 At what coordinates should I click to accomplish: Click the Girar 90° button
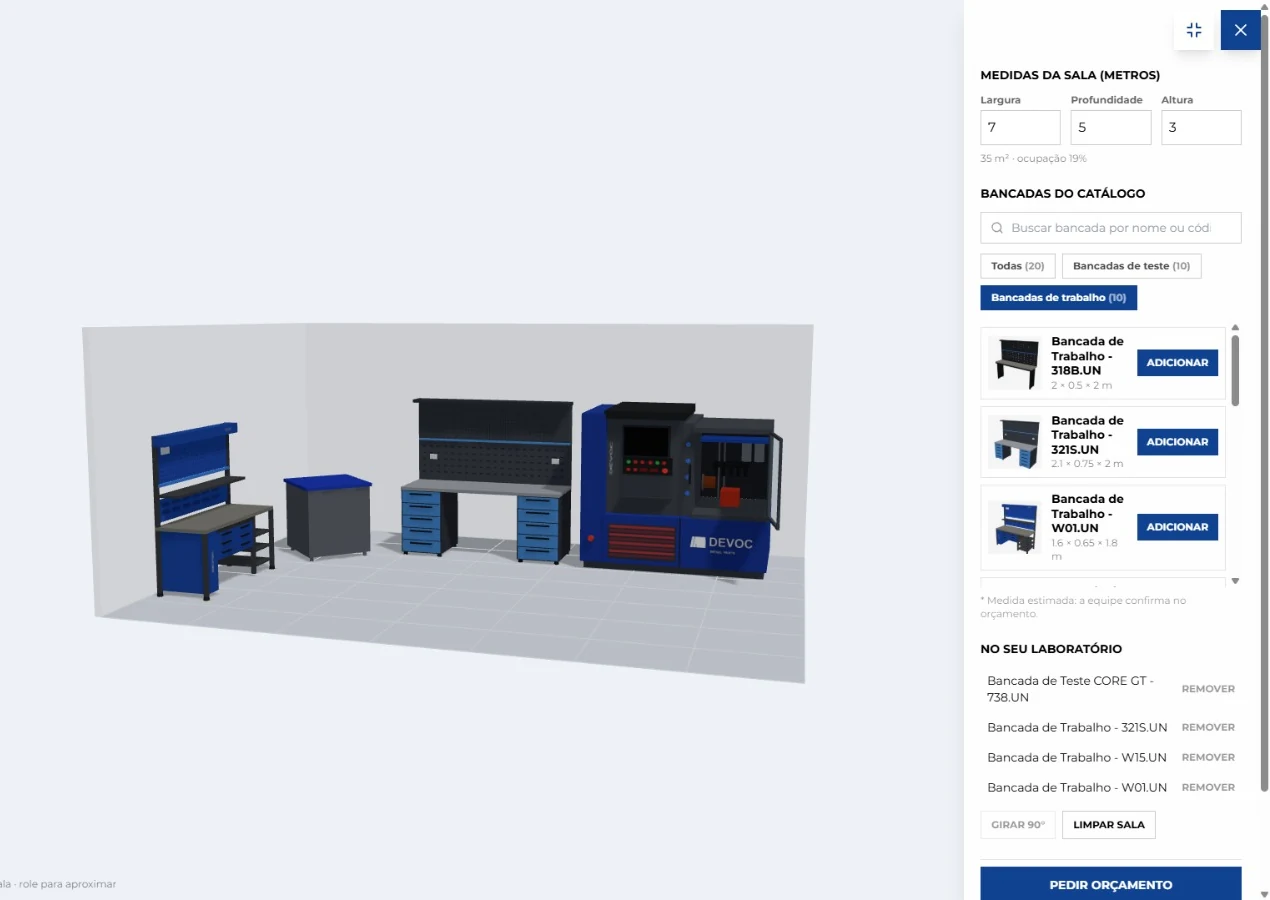[x=1018, y=825]
